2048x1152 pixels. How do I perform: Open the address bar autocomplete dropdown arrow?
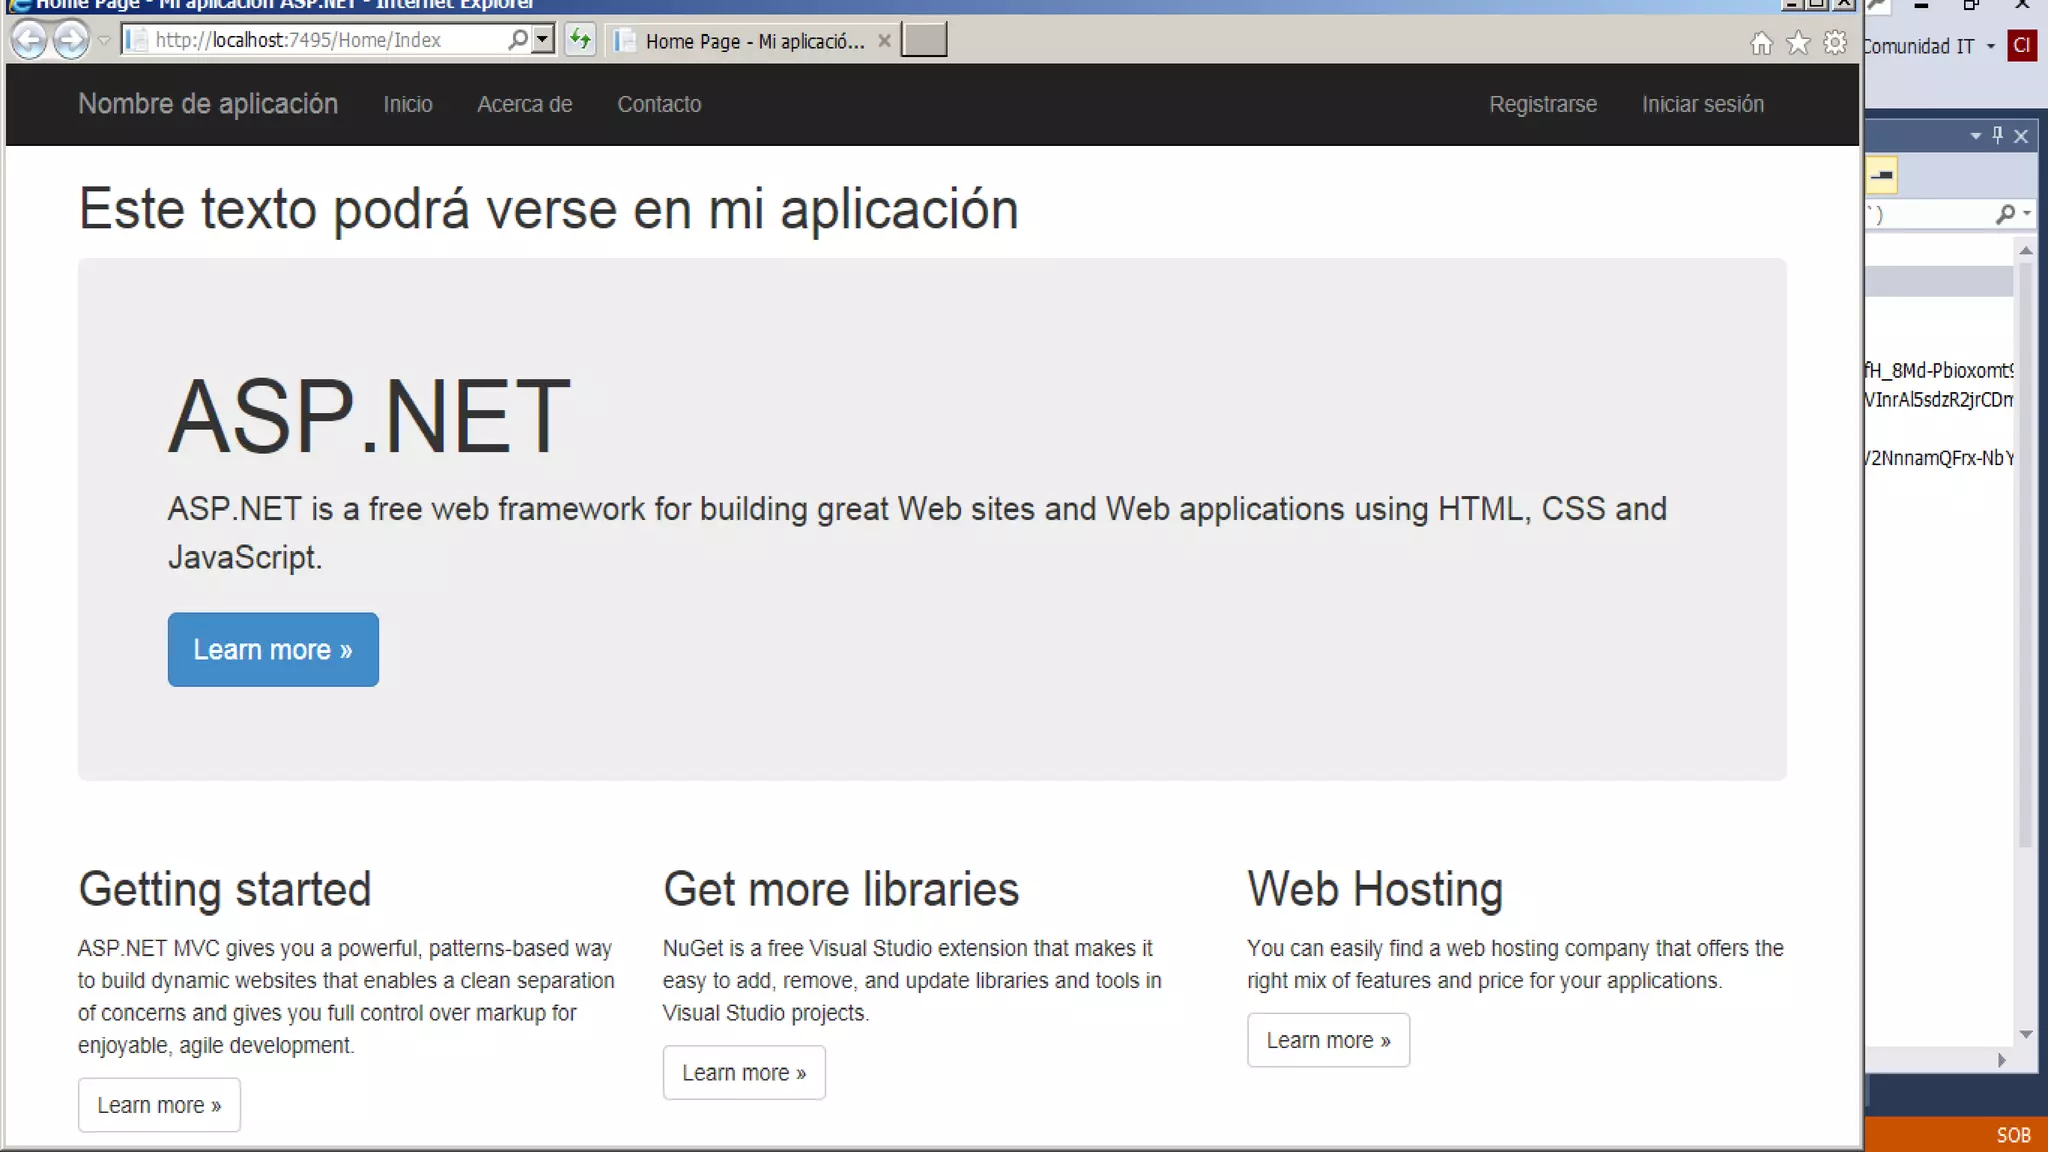pyautogui.click(x=542, y=40)
